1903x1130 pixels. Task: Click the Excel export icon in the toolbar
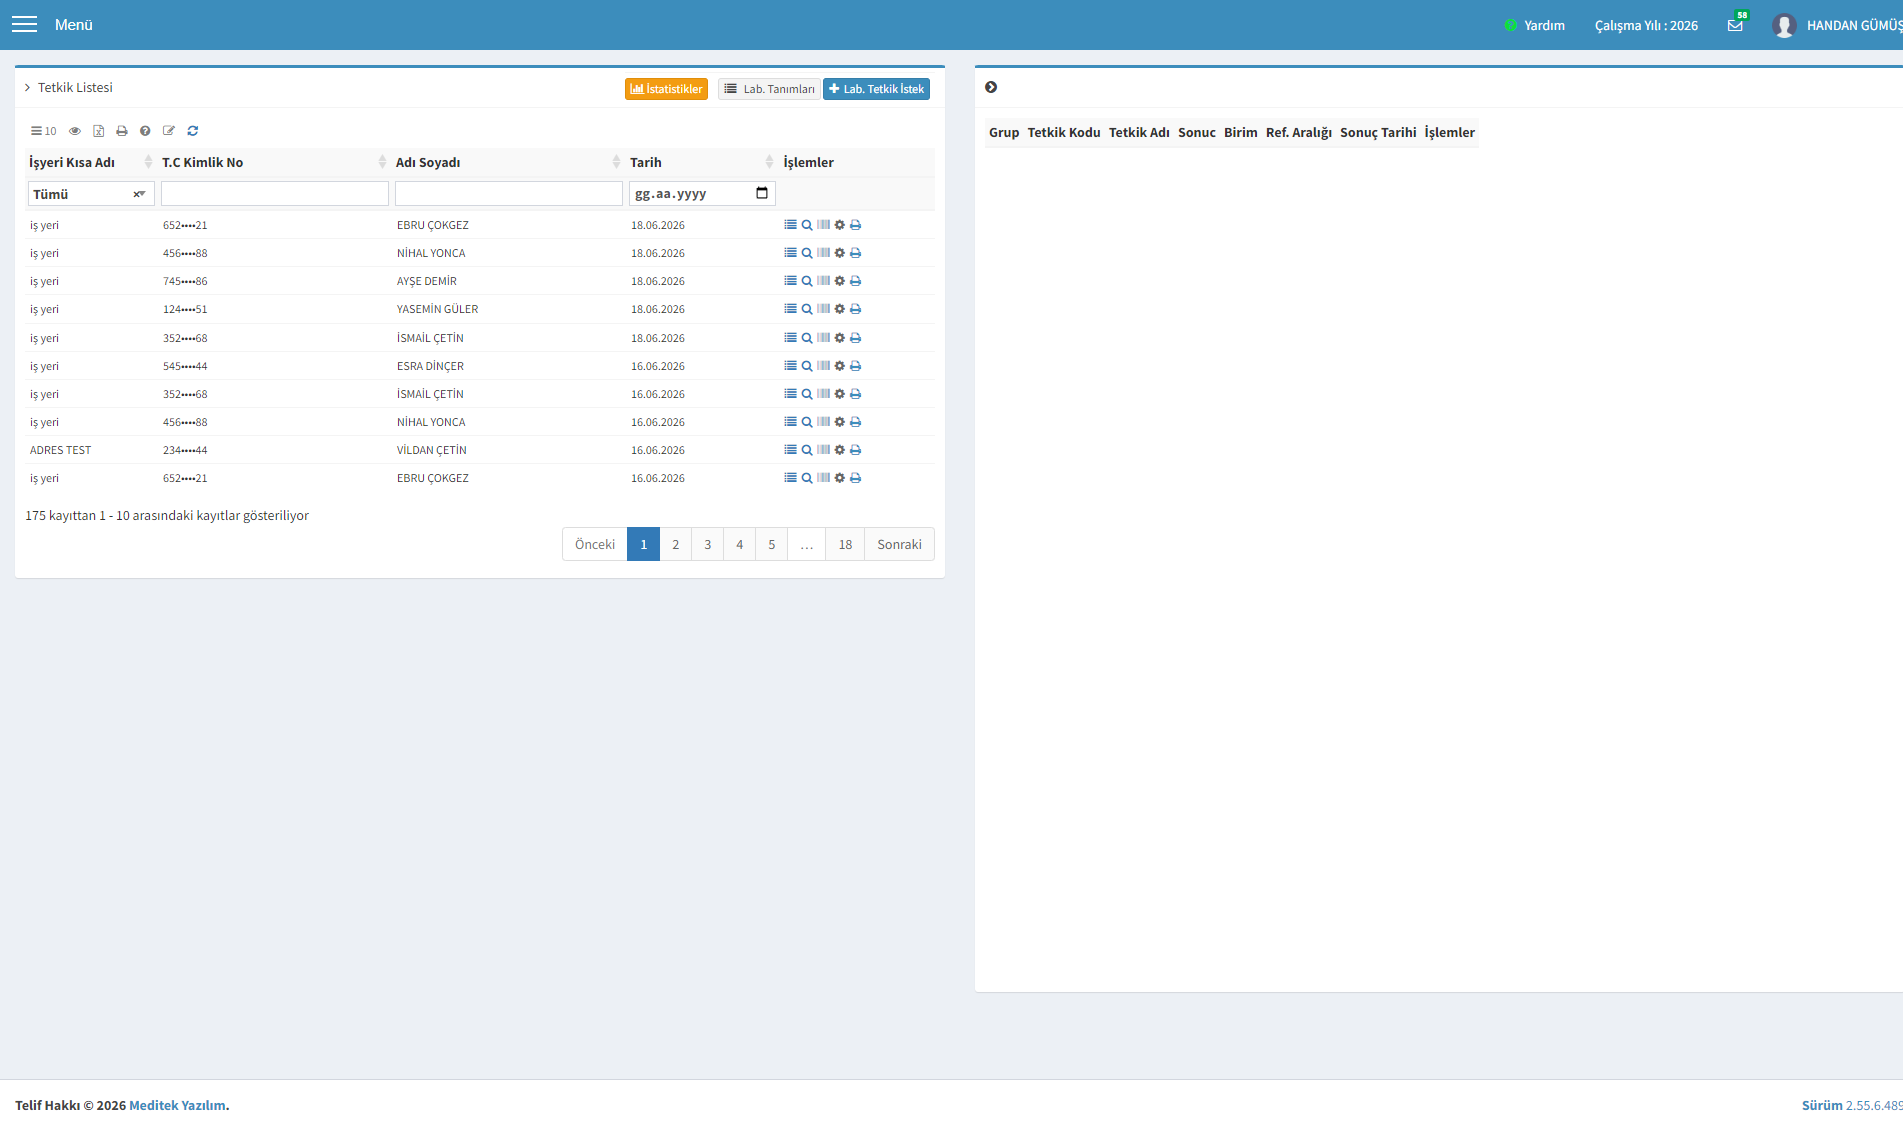99,131
